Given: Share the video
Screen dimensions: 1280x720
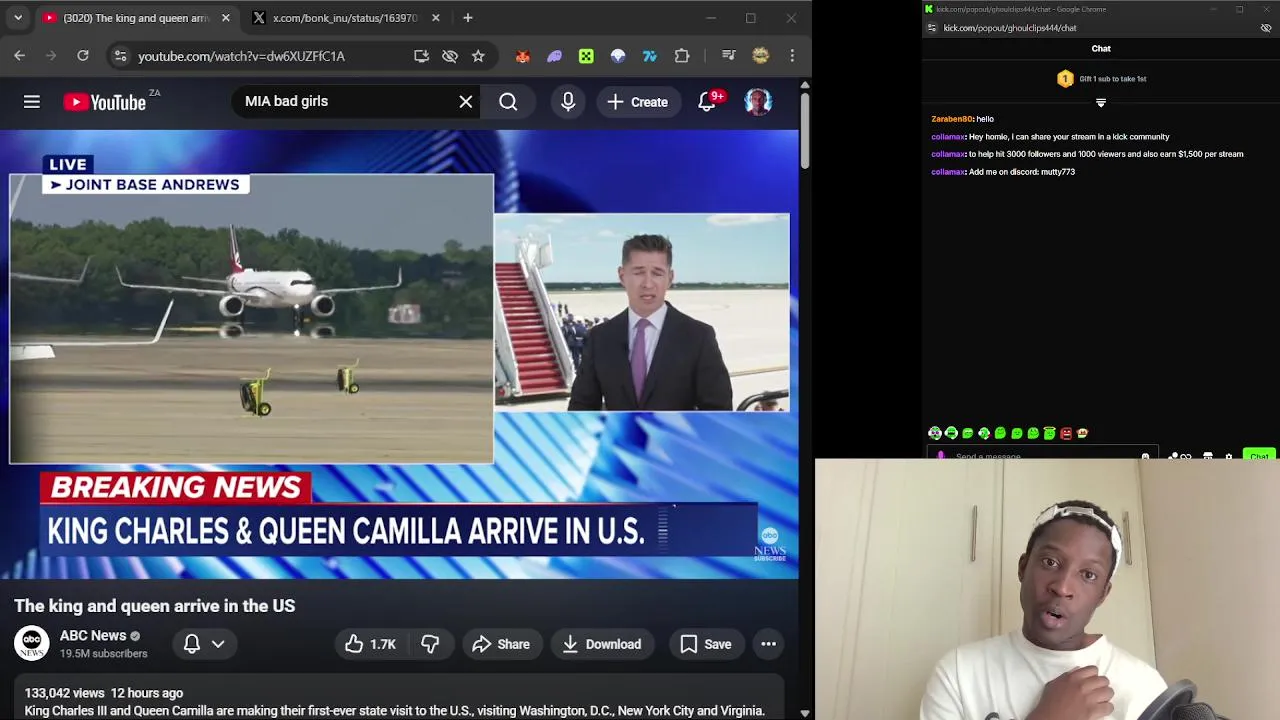Looking at the screenshot, I should (501, 644).
